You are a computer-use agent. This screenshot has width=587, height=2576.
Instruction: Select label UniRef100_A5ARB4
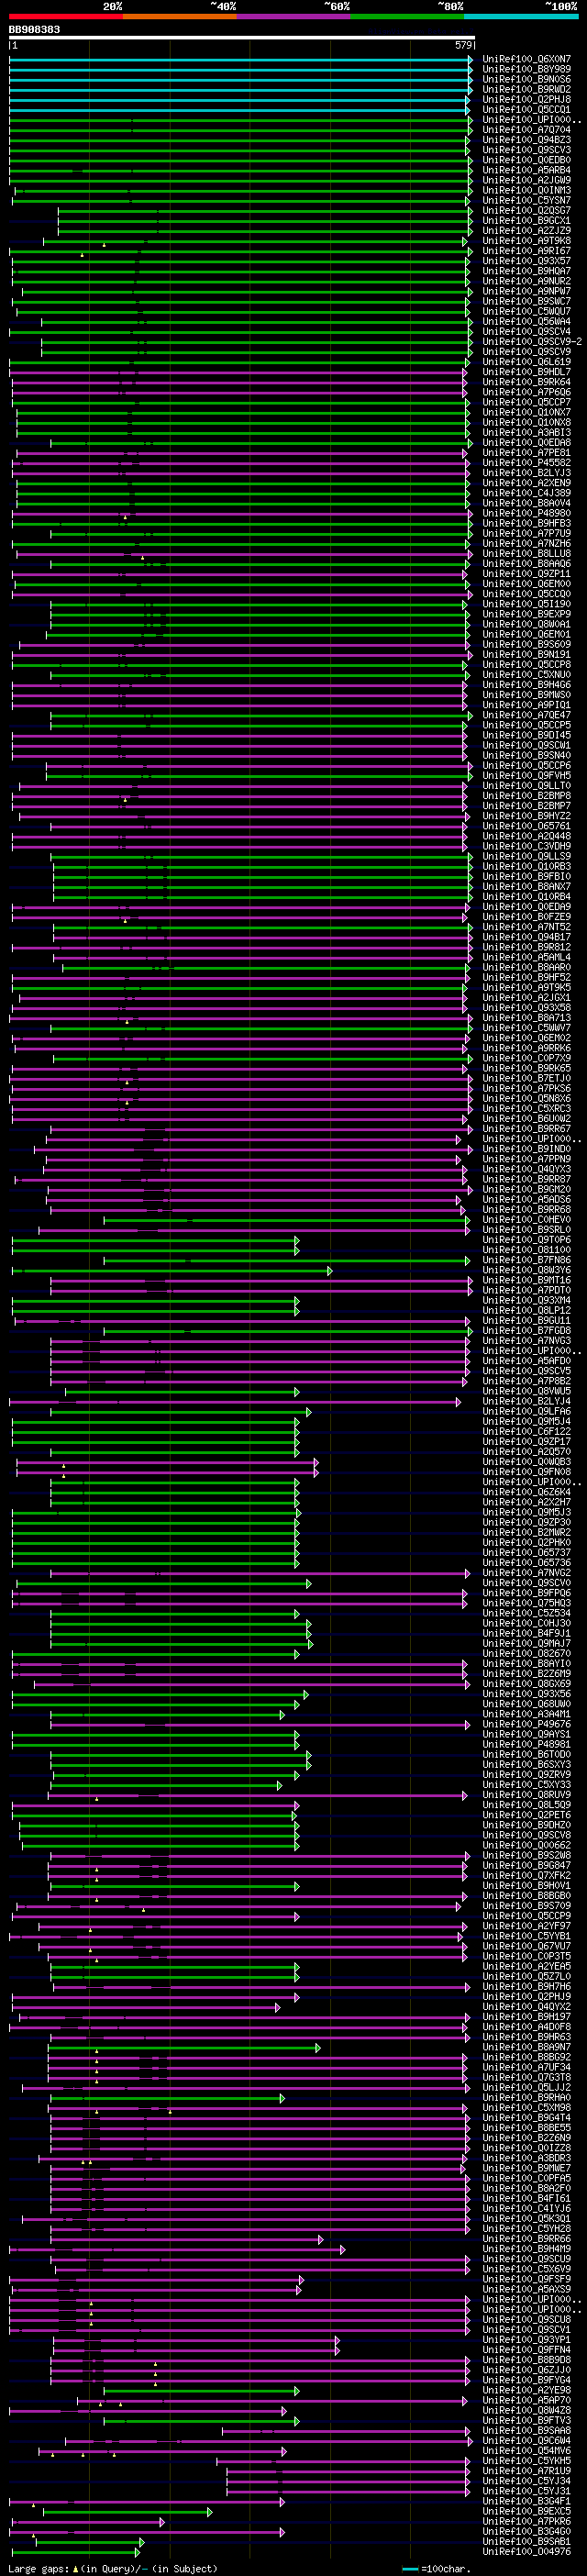point(527,171)
